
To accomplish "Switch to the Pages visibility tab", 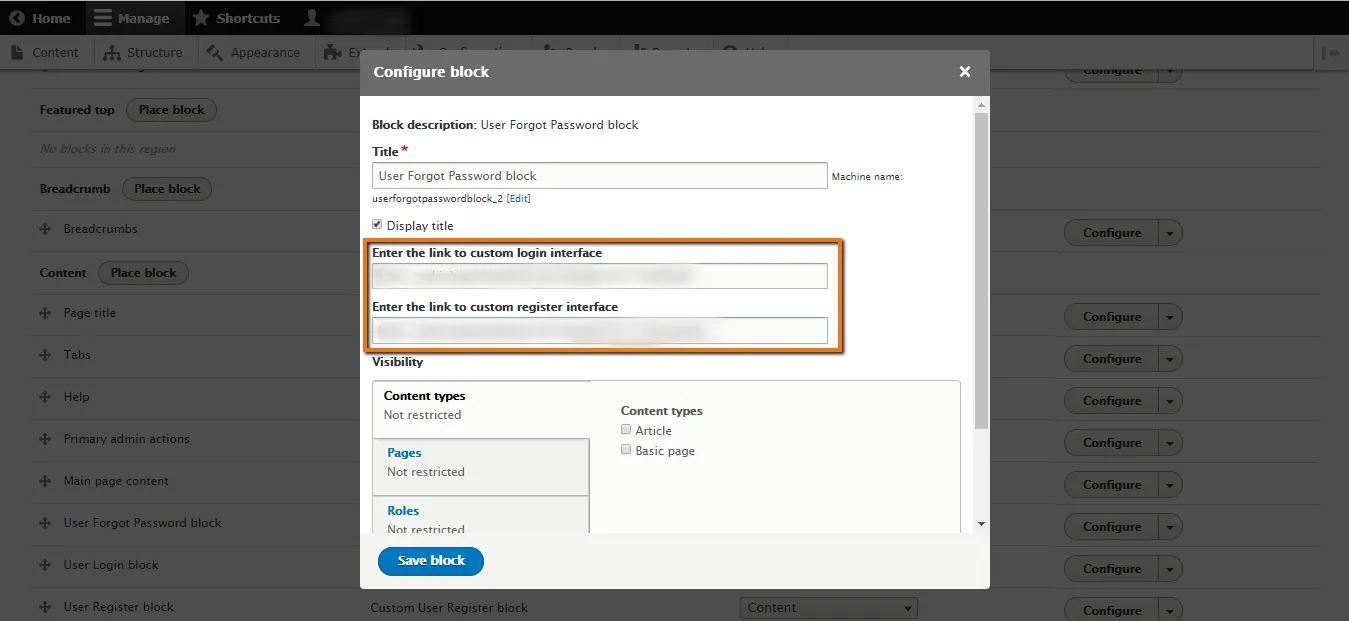I will [x=405, y=453].
